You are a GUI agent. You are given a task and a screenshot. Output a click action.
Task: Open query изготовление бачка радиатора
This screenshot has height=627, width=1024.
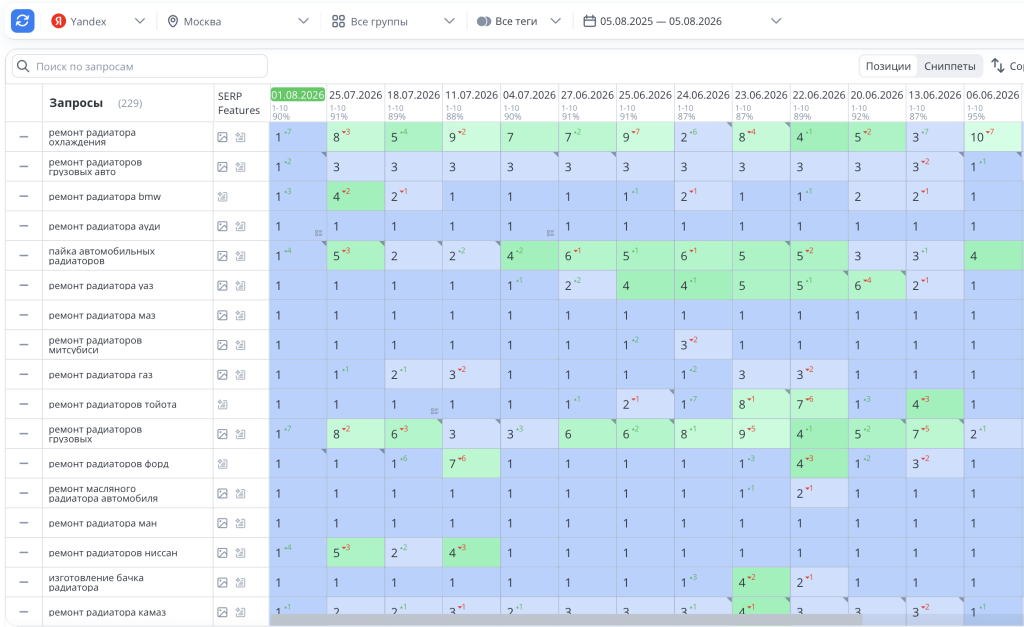tap(96, 583)
